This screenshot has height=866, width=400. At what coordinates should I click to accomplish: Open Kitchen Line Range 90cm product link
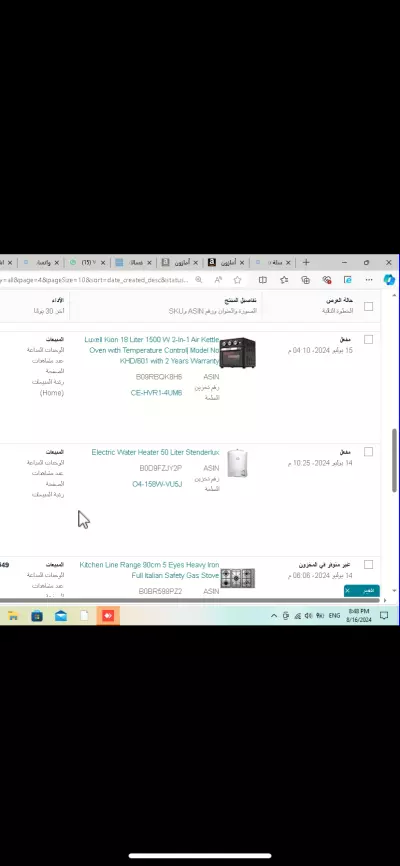149,570
